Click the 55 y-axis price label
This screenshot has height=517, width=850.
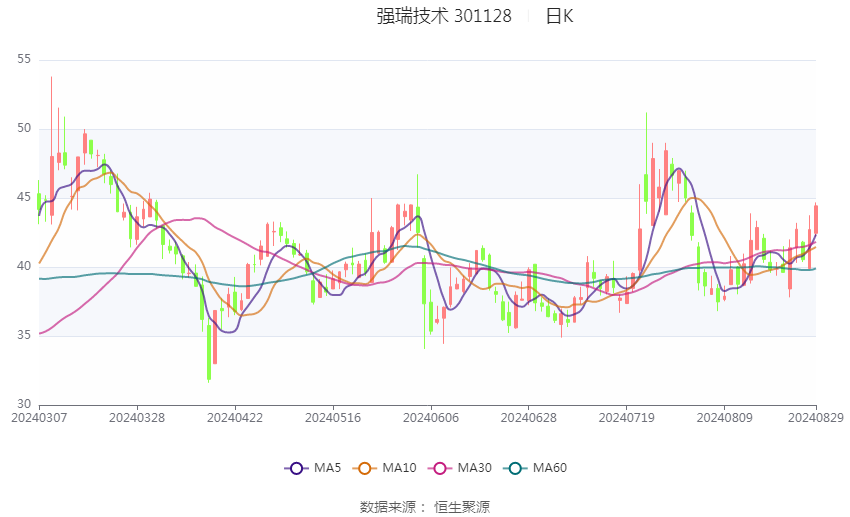click(x=24, y=59)
